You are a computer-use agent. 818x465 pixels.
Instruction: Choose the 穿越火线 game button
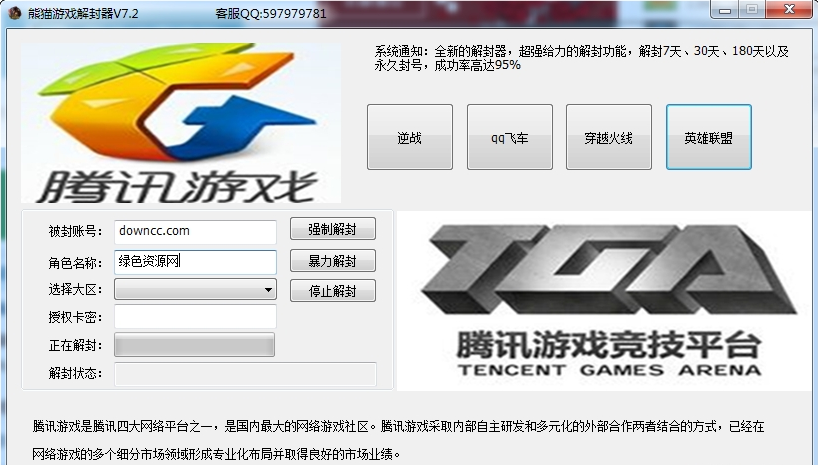[609, 137]
